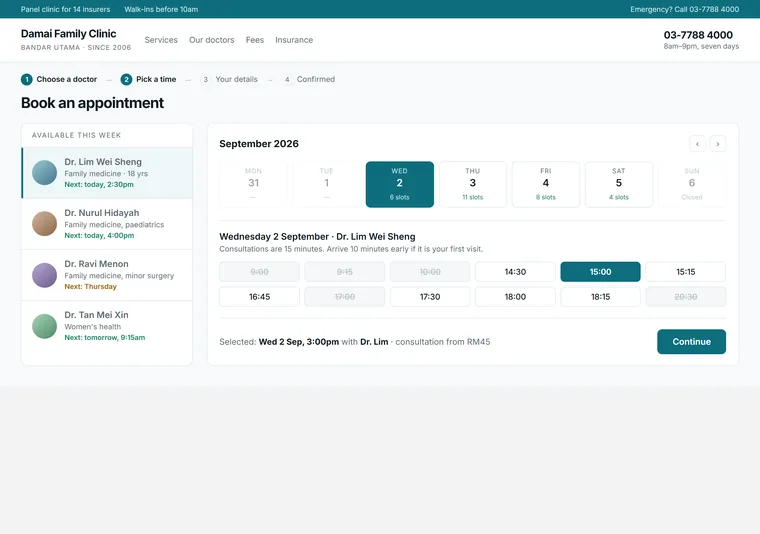Click Emergency call 03-7788 4000 banner

684,9
